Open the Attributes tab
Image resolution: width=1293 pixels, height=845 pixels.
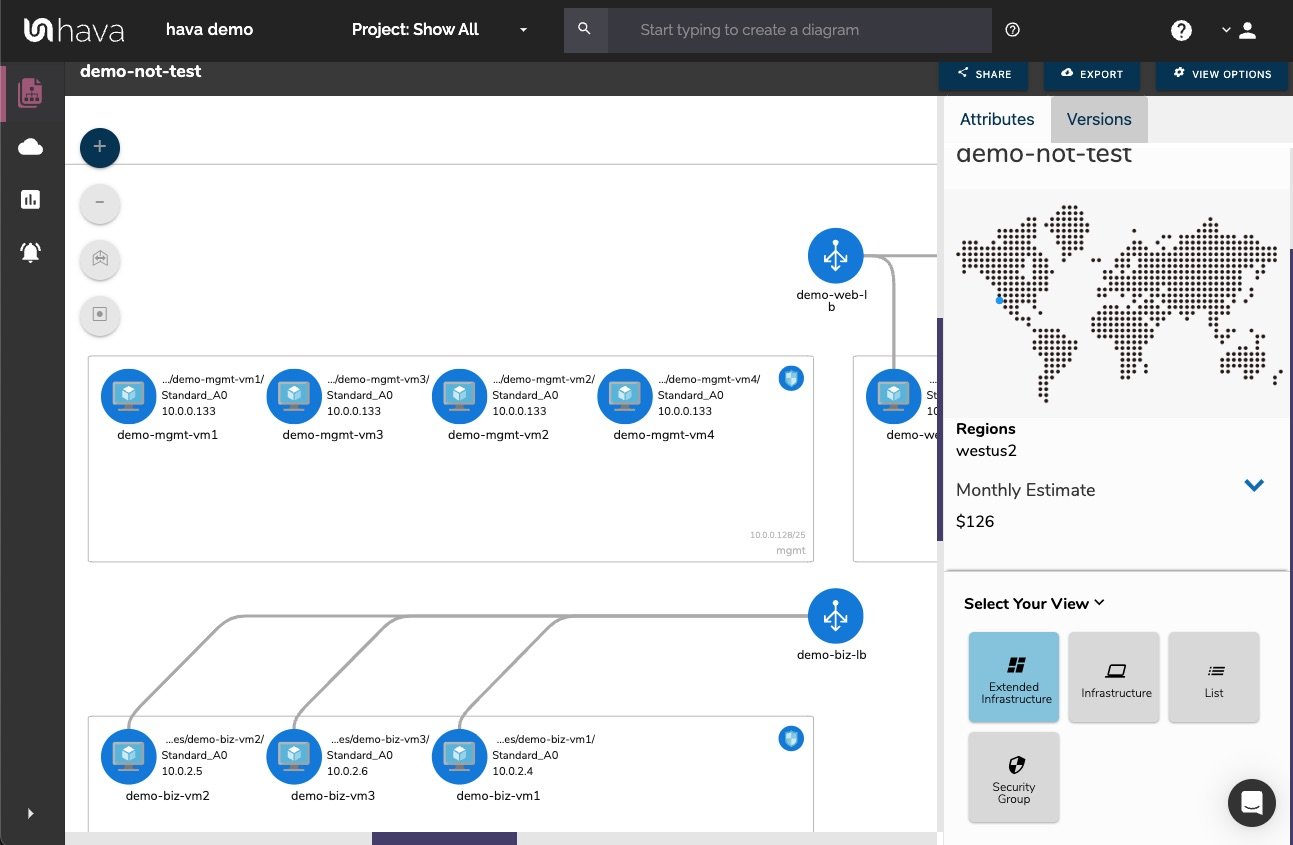(x=997, y=119)
